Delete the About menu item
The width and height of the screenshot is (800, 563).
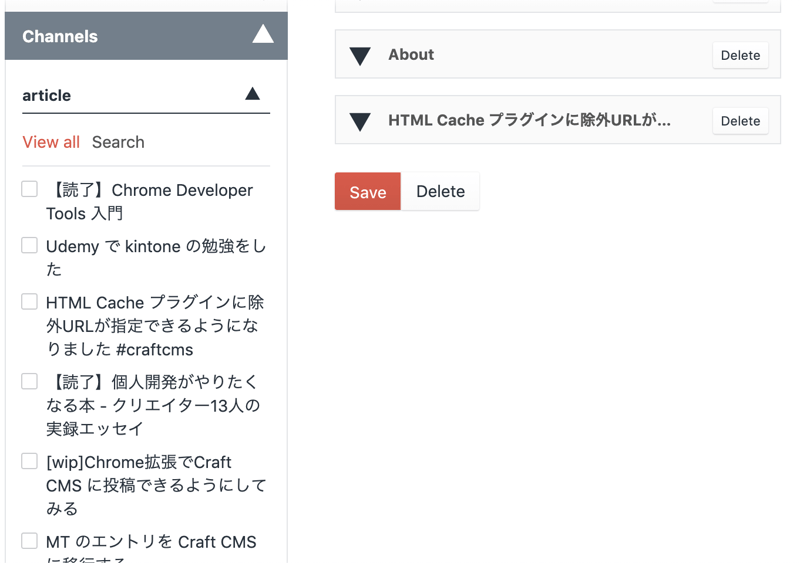[x=740, y=55]
